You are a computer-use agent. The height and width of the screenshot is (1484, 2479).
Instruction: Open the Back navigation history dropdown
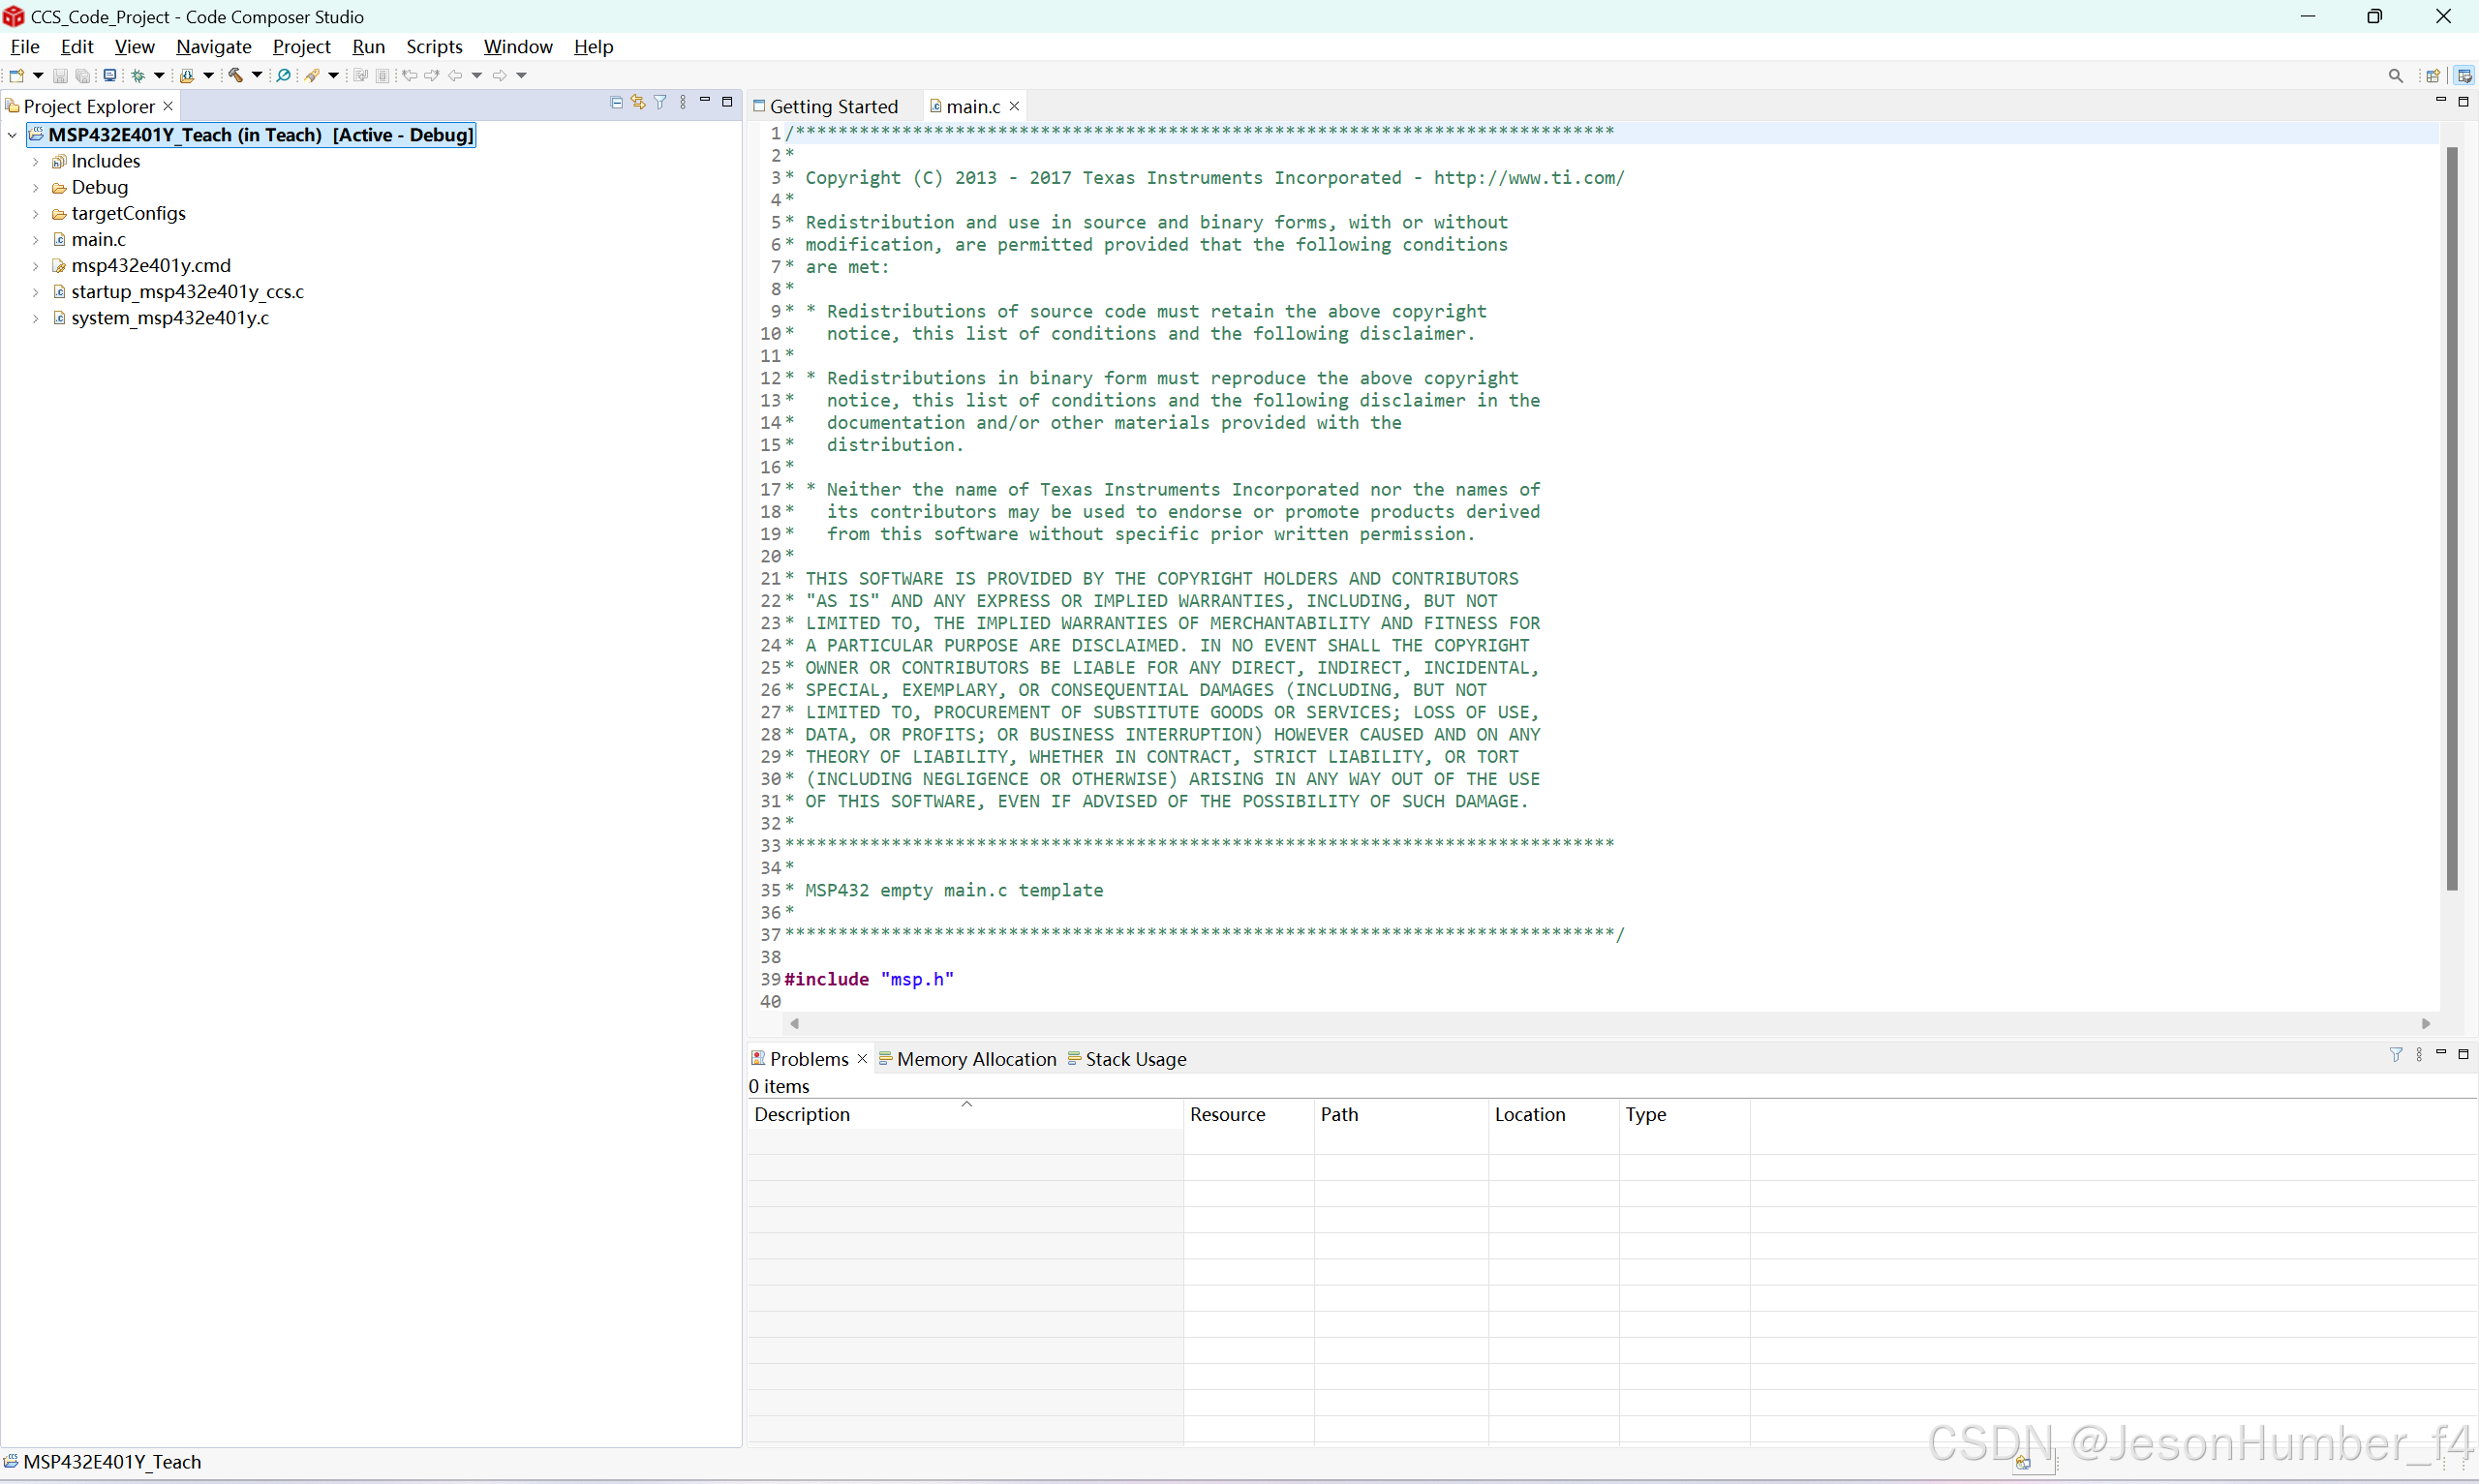click(478, 75)
